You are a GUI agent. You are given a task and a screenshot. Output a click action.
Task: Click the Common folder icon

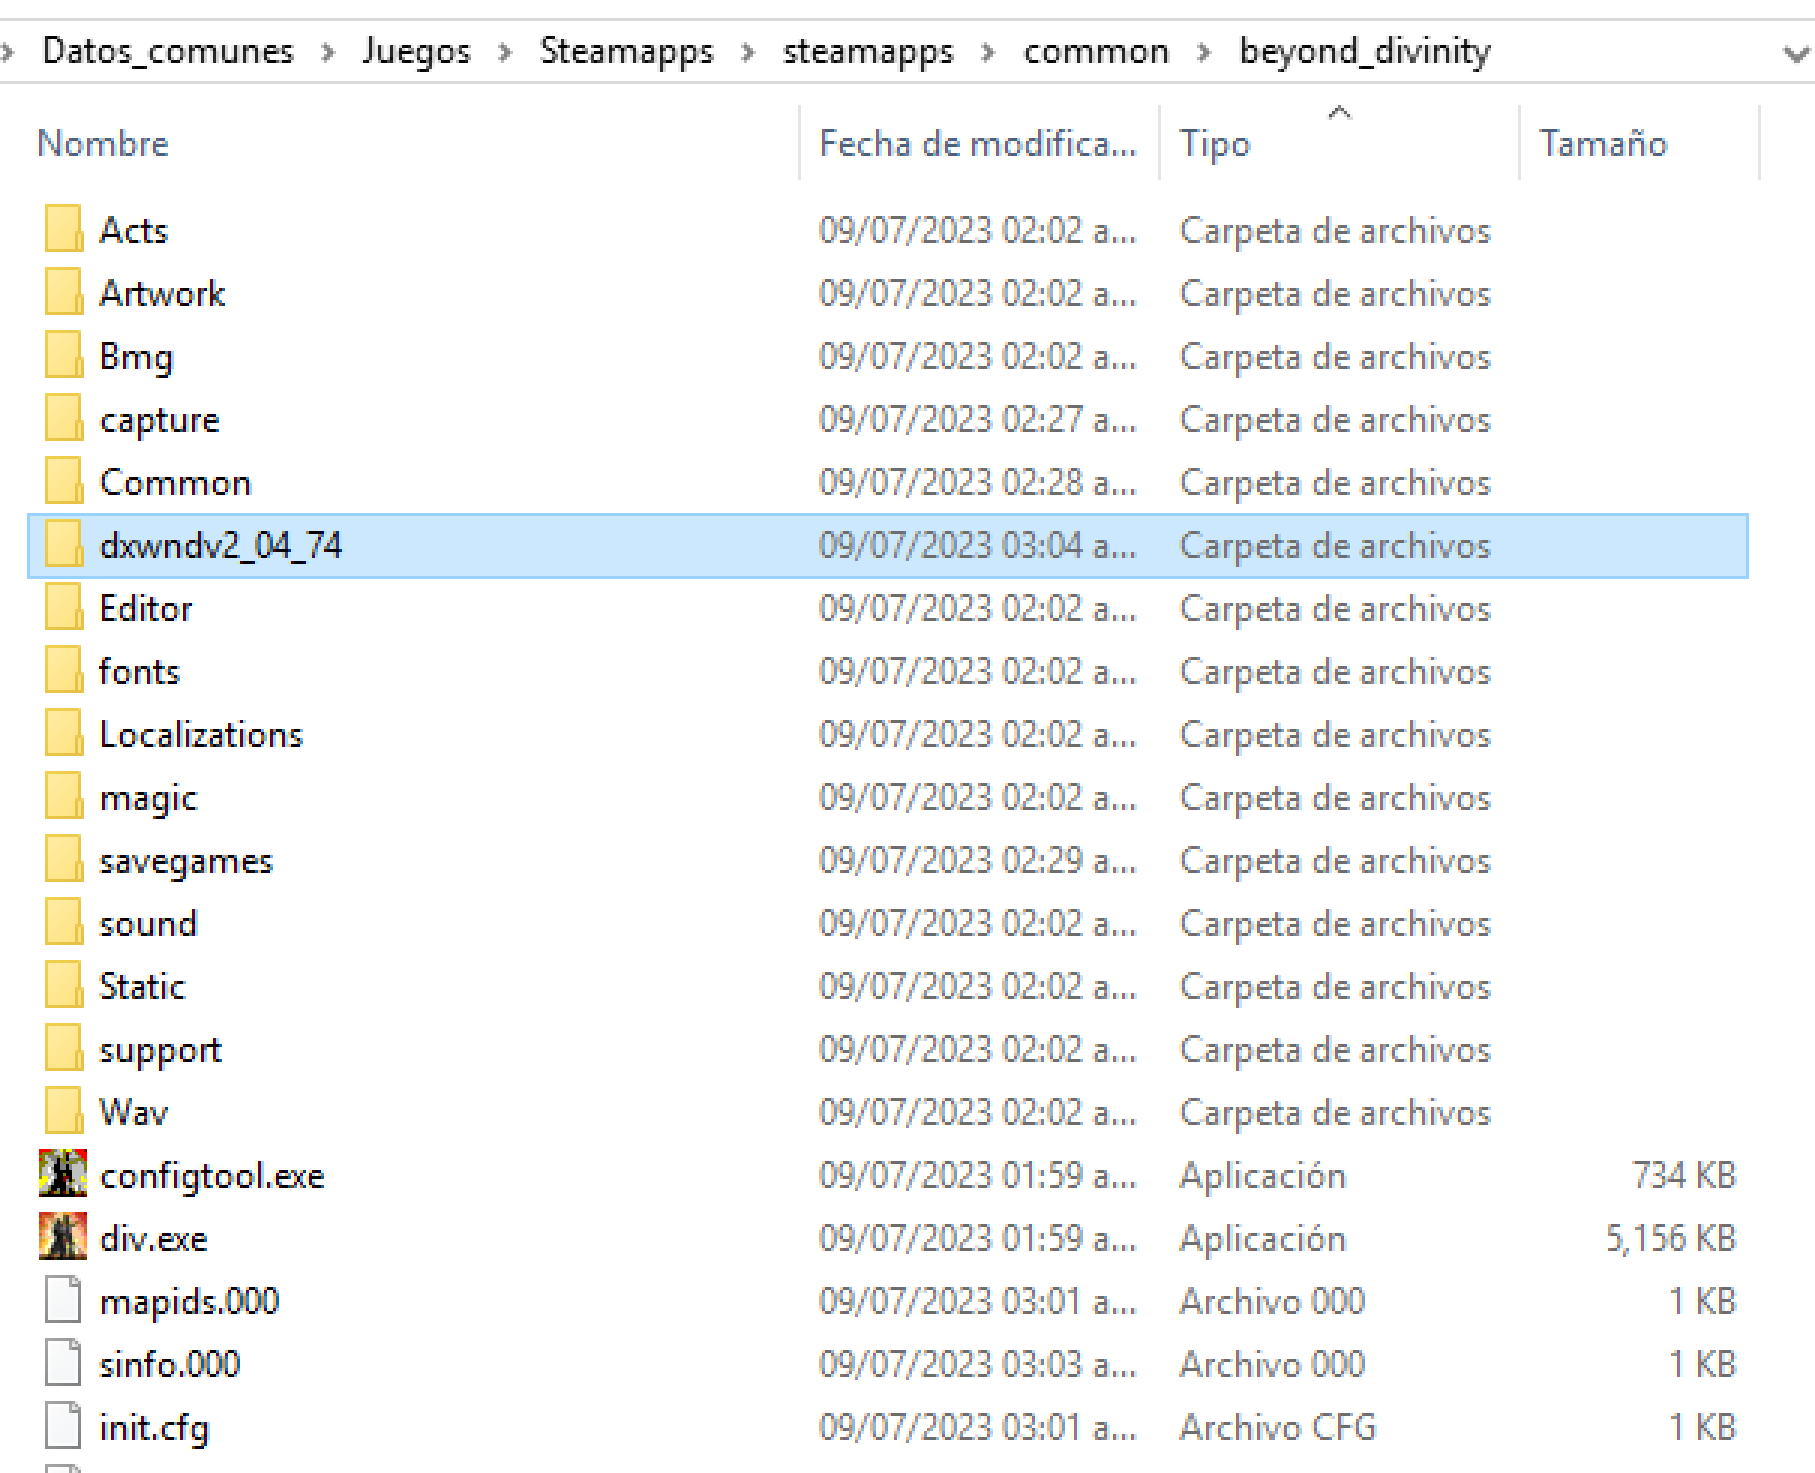pyautogui.click(x=63, y=481)
